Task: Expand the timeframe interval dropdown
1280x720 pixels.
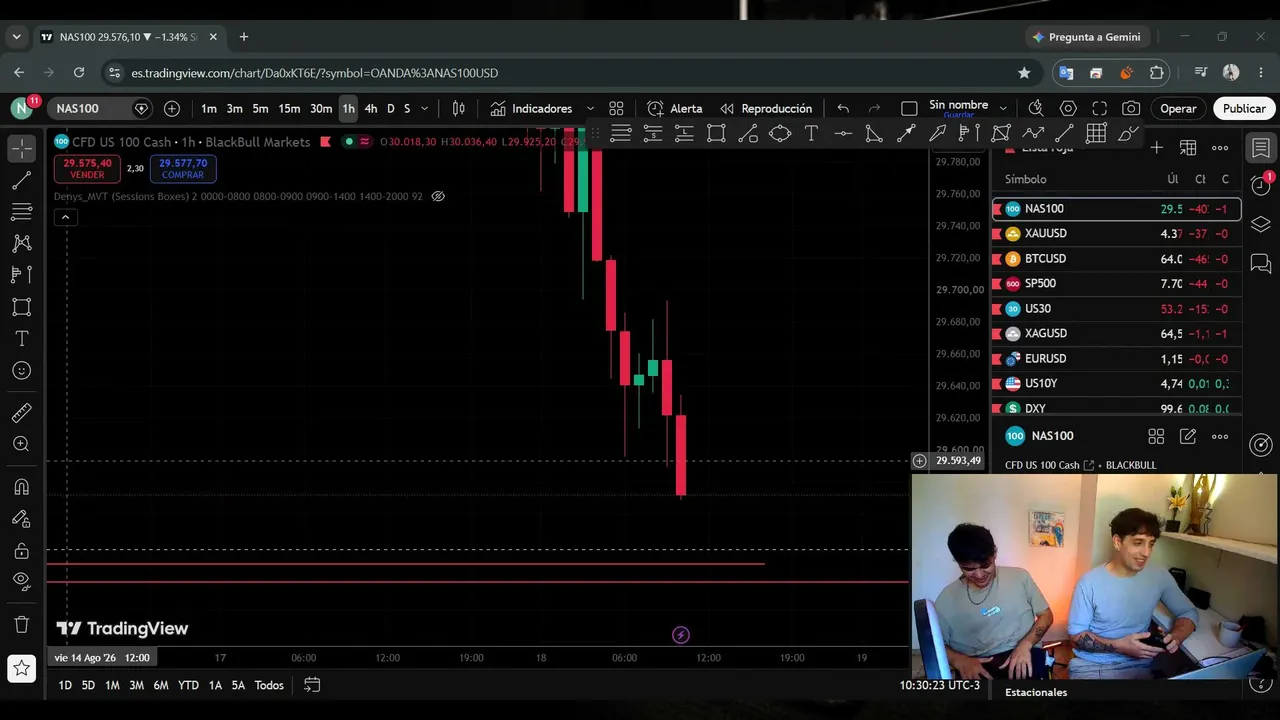Action: (425, 108)
